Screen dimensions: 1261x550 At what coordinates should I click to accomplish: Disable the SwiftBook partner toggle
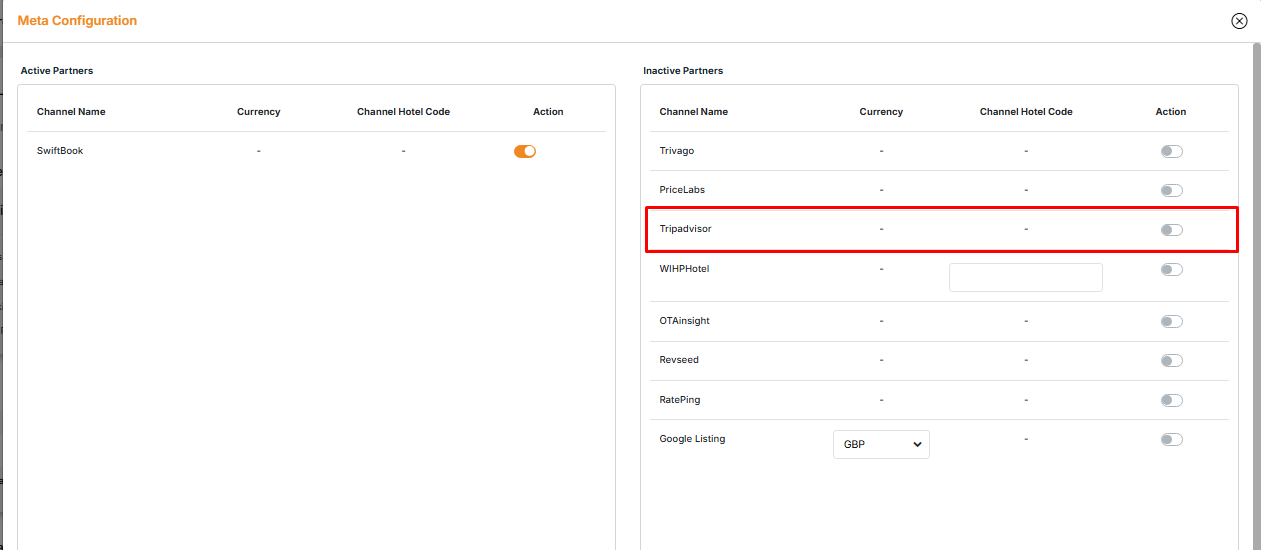coord(525,151)
